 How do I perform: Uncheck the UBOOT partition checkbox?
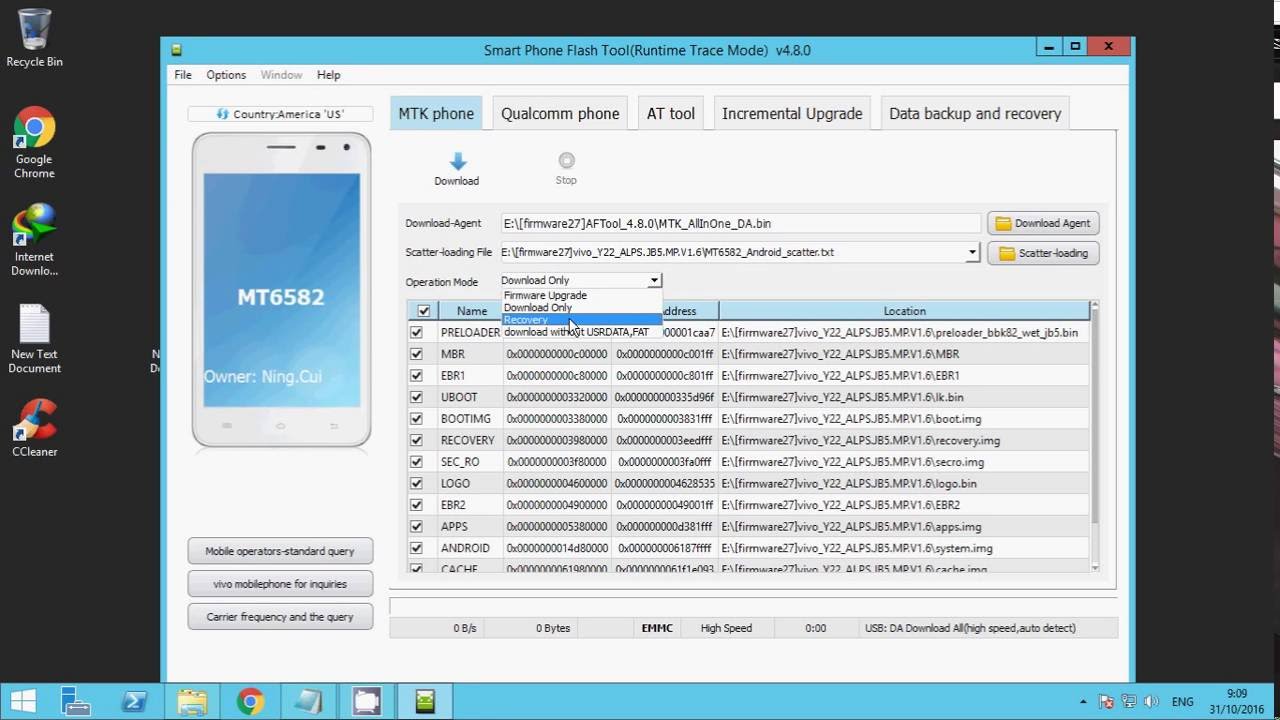416,397
